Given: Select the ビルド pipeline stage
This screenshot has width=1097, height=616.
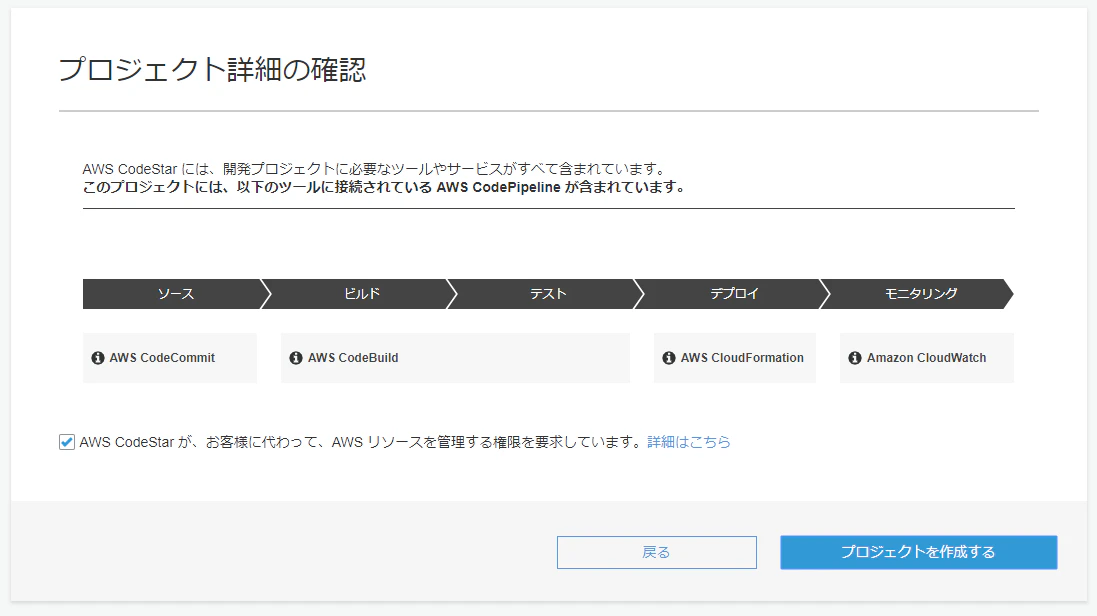Looking at the screenshot, I should pyautogui.click(x=362, y=294).
